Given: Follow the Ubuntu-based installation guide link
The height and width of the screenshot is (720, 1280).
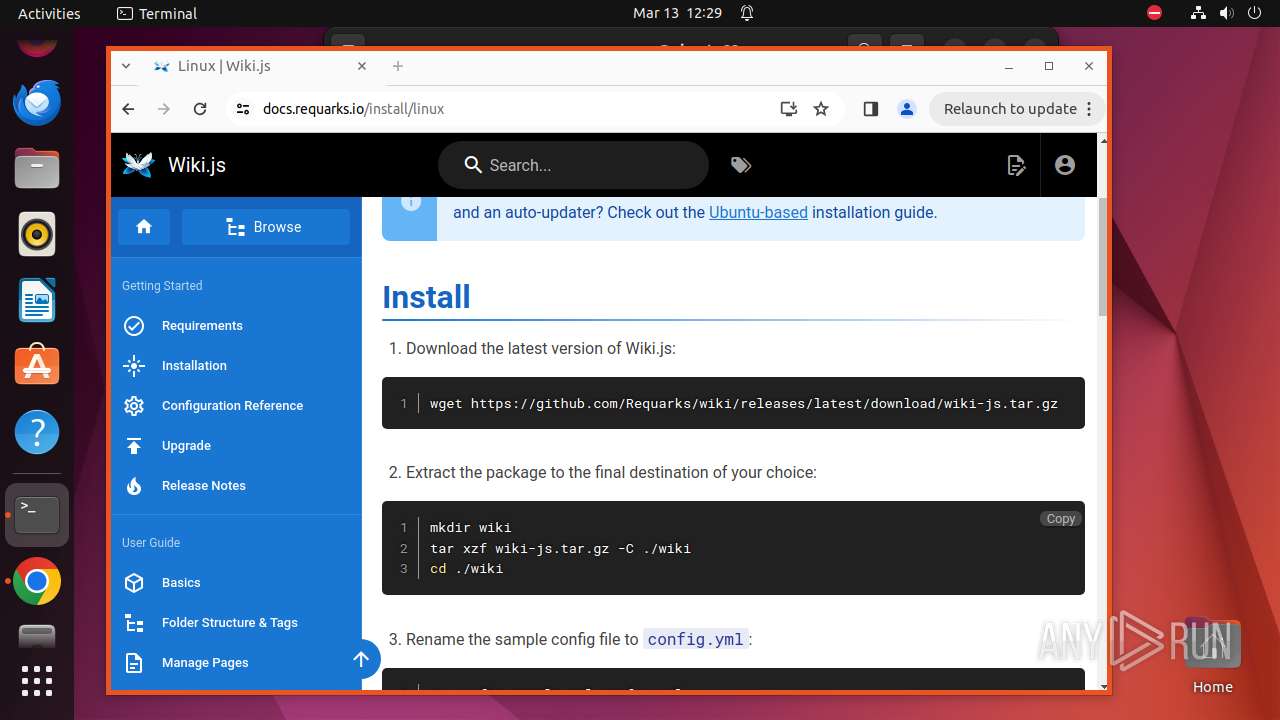Looking at the screenshot, I should tap(758, 212).
